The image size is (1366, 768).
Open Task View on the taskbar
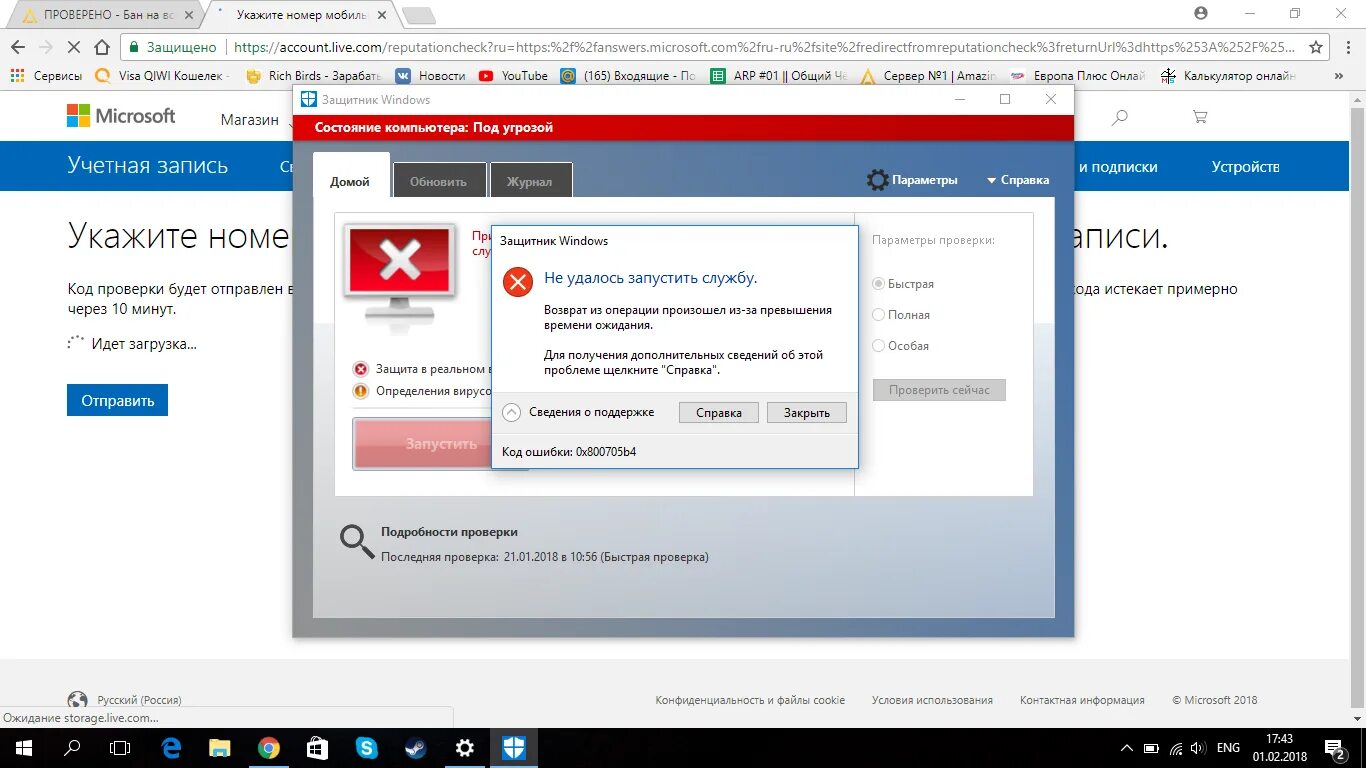click(x=120, y=748)
